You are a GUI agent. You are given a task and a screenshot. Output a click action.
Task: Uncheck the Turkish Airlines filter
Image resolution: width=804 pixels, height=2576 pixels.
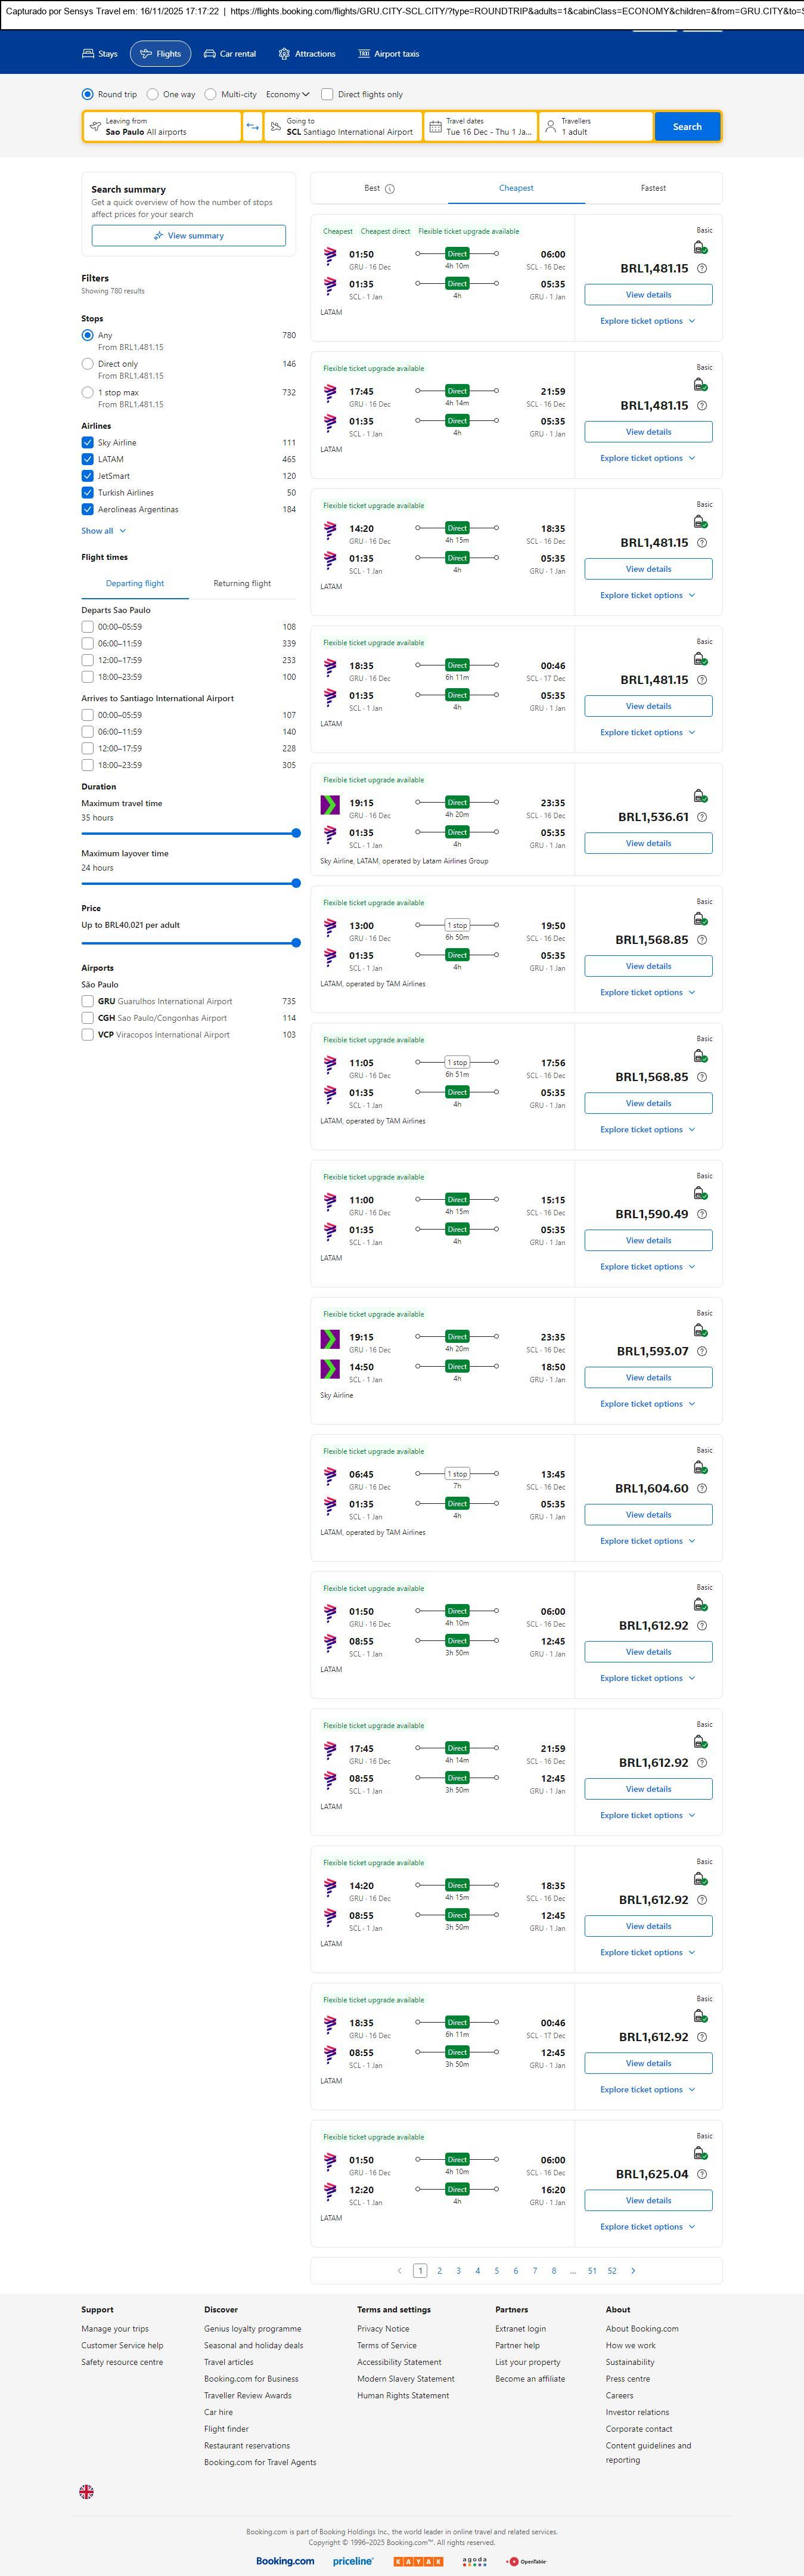tap(88, 493)
